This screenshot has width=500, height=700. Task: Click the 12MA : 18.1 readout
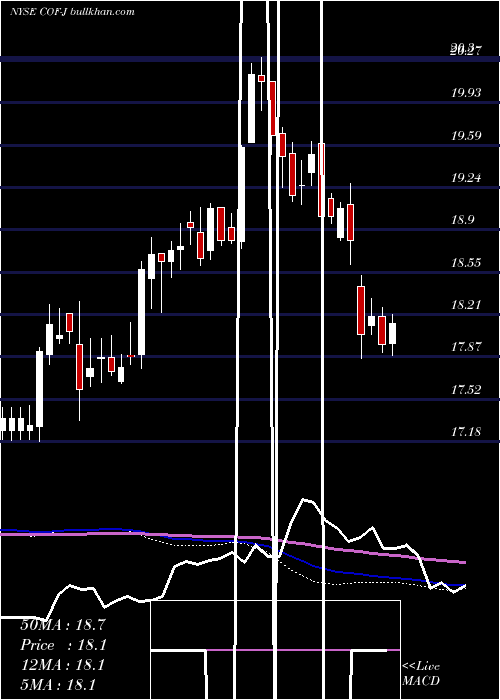click(x=63, y=665)
